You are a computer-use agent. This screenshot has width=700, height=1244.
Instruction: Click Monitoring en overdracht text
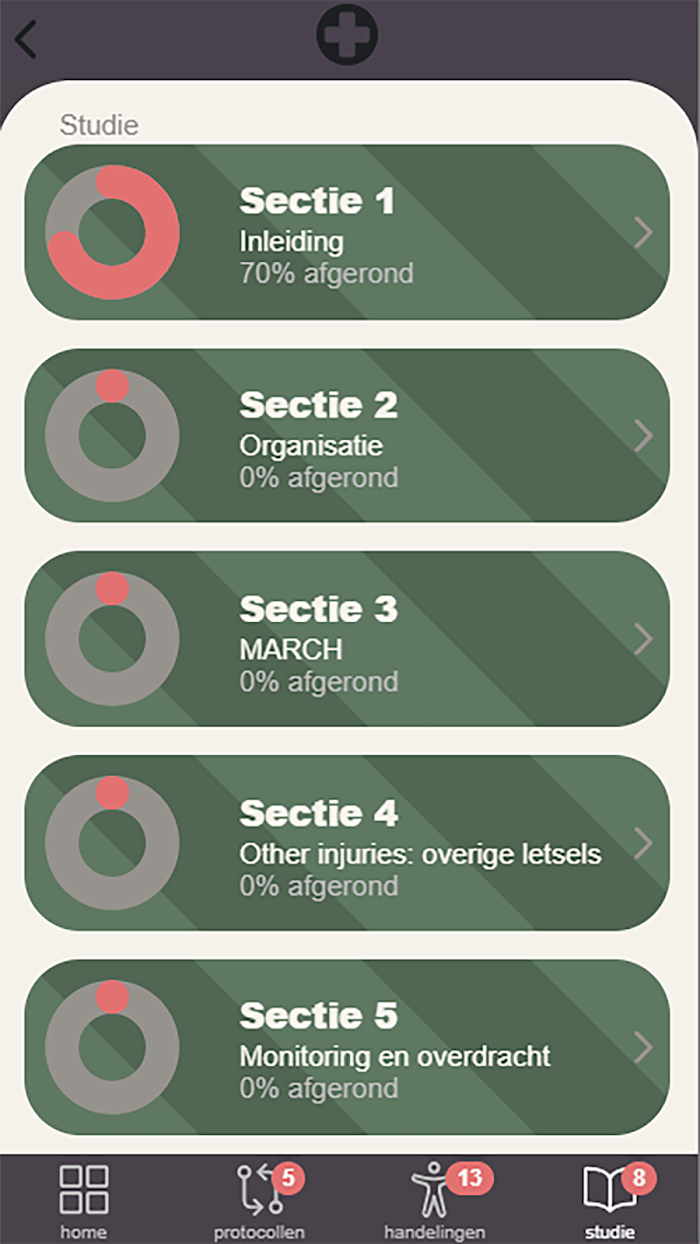(x=395, y=1056)
